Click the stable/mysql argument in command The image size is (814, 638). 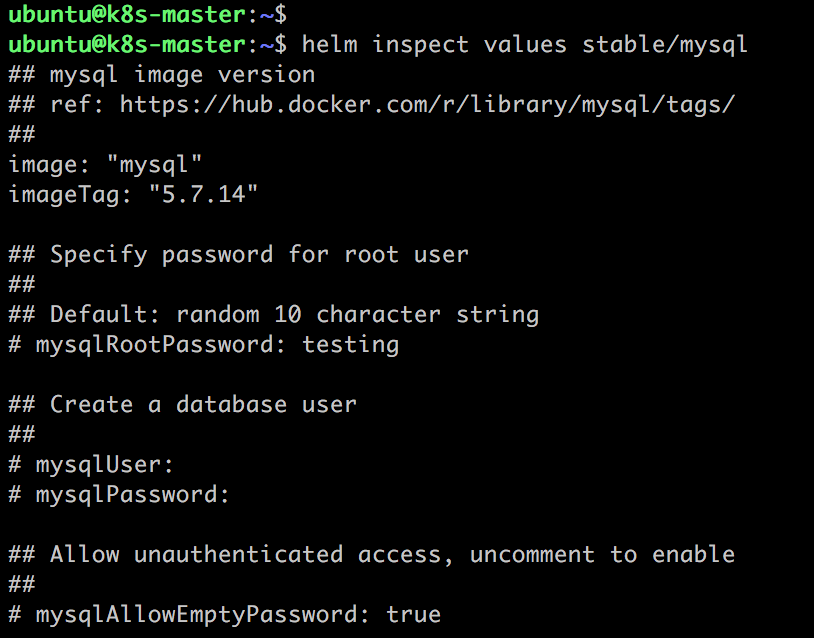[x=664, y=45]
